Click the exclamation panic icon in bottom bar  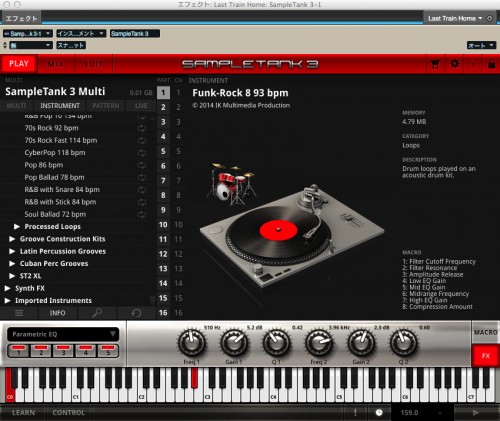click(x=355, y=413)
